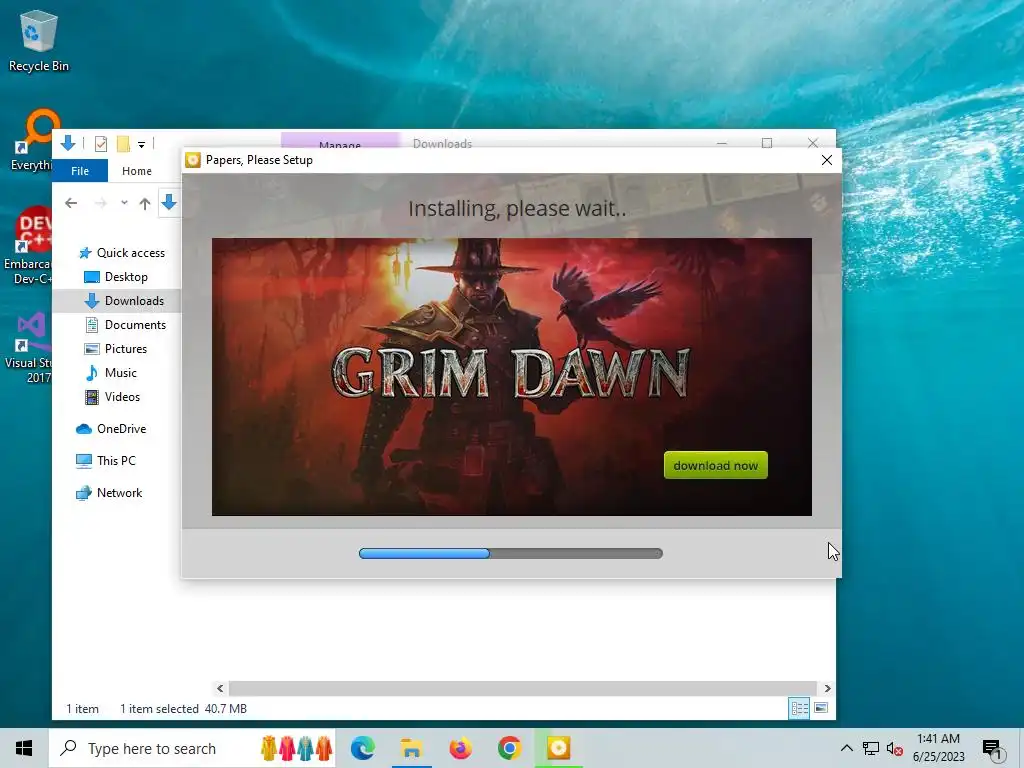
Task: Click the OneDrive cloud icon
Action: pos(84,429)
